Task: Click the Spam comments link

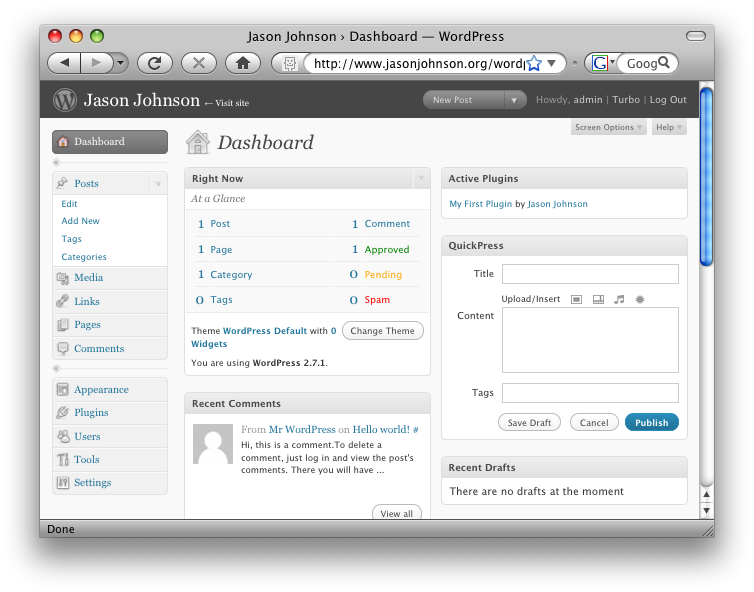Action: tap(377, 300)
